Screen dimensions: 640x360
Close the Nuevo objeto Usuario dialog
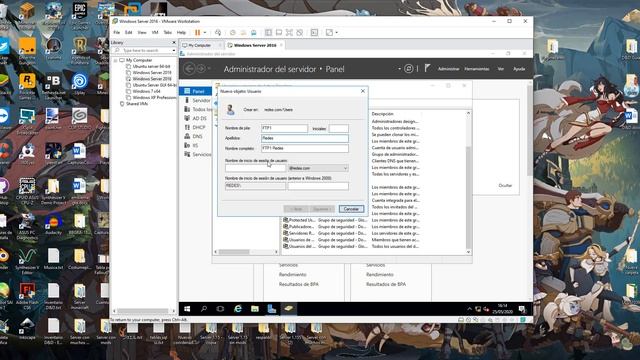(x=363, y=91)
